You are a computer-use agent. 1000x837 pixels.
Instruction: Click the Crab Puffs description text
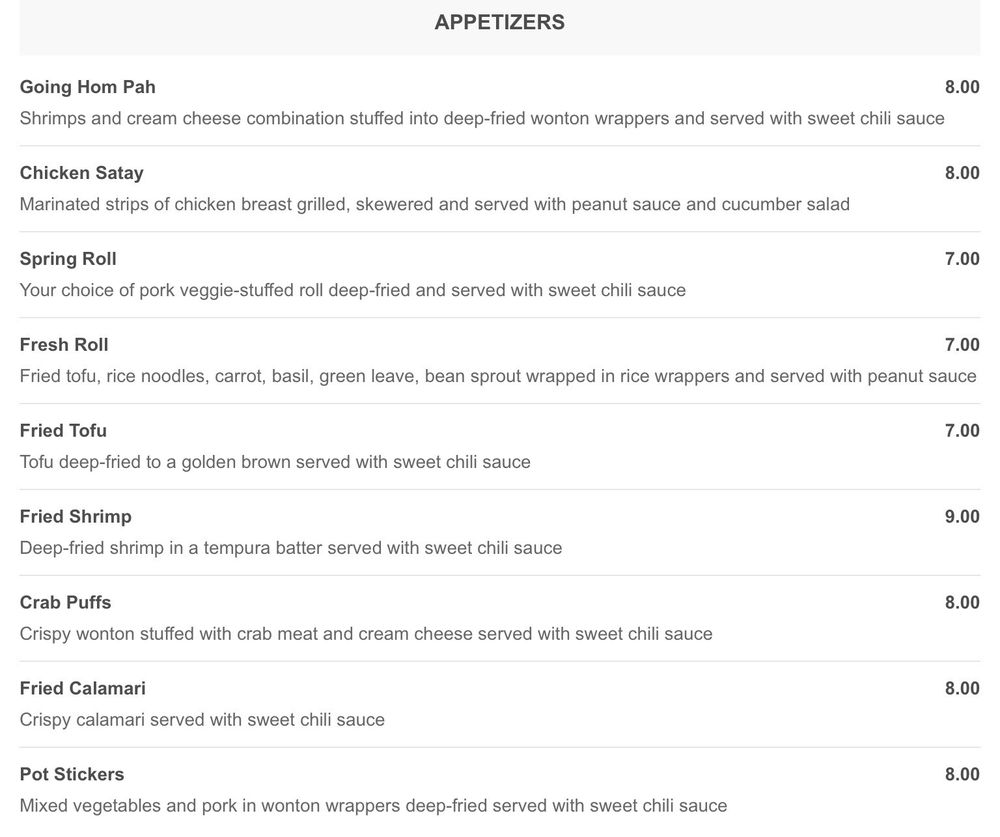366,634
